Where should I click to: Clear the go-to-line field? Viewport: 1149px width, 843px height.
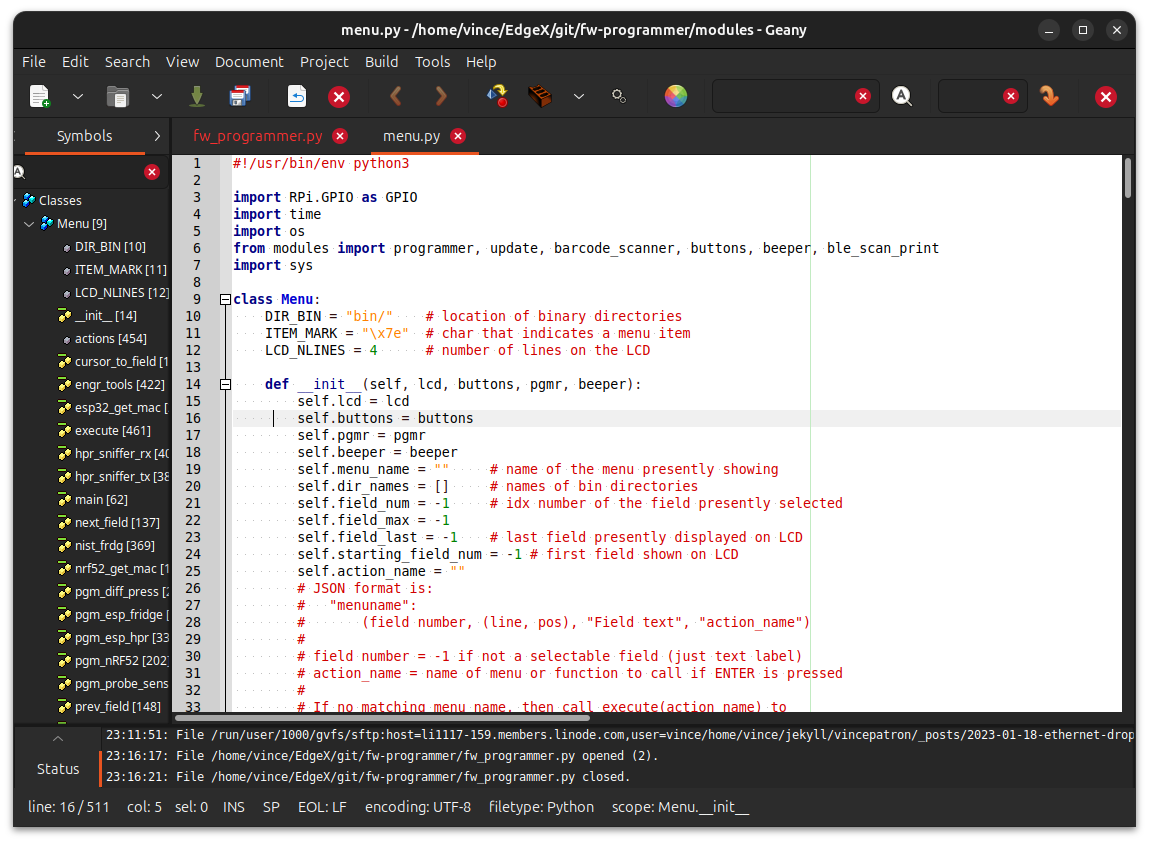pyautogui.click(x=1011, y=96)
